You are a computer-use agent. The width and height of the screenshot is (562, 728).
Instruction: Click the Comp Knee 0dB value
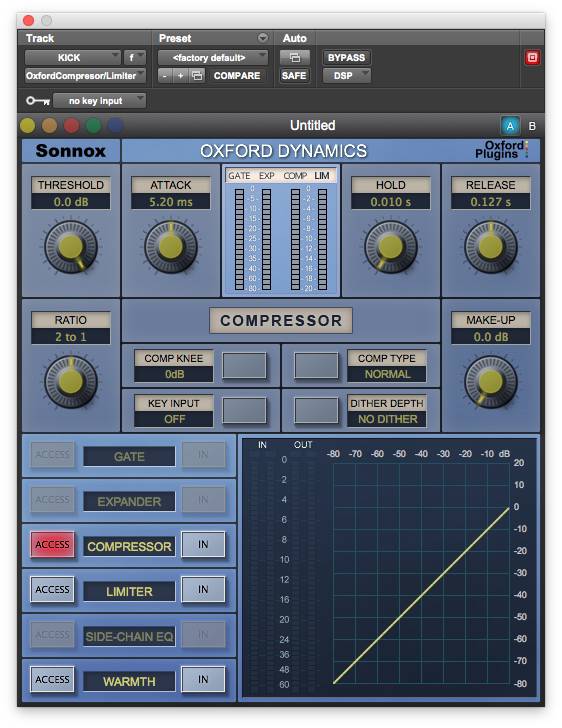click(x=174, y=374)
